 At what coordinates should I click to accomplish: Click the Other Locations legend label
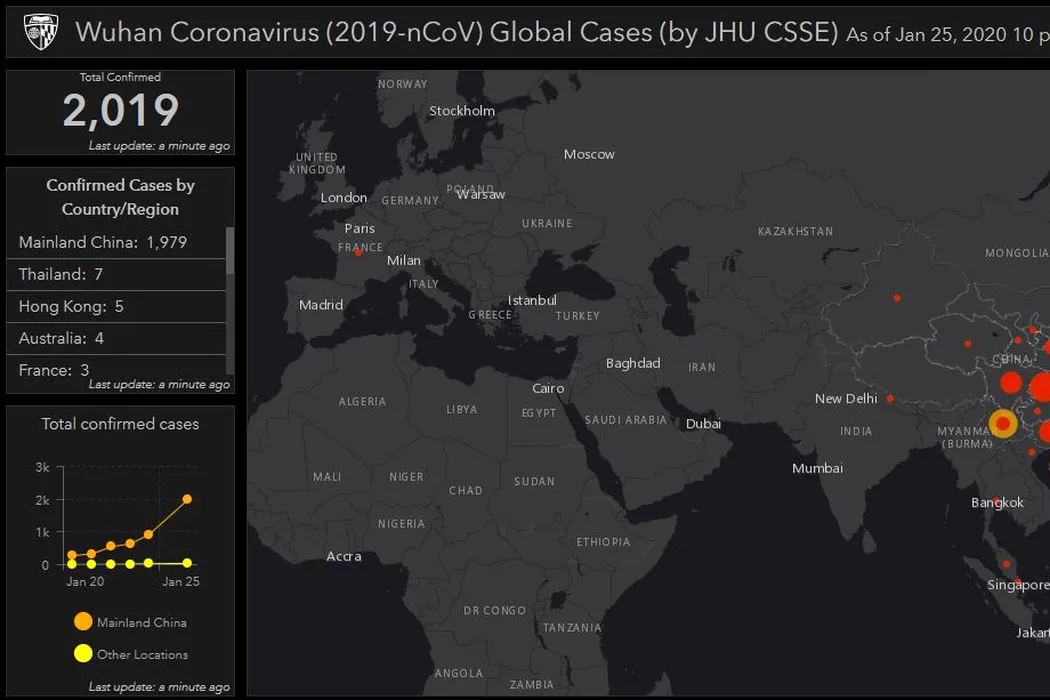tap(143, 654)
